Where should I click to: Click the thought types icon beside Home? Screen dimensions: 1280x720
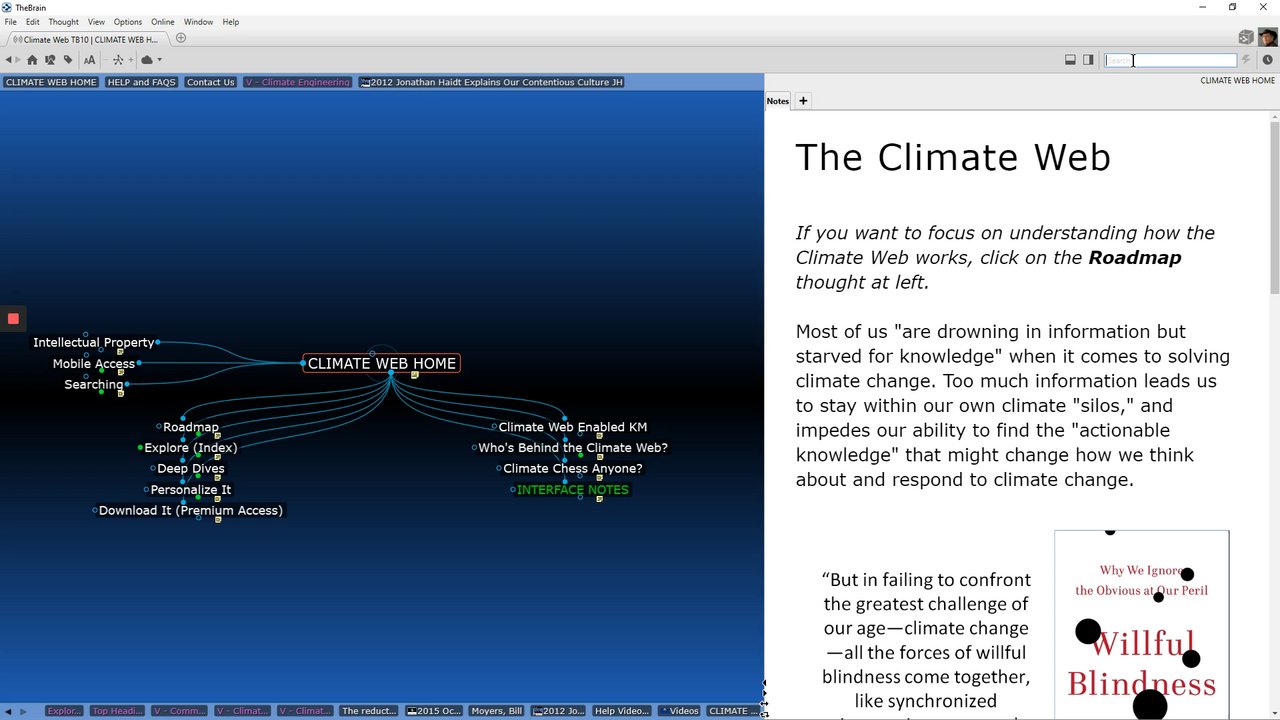click(50, 60)
